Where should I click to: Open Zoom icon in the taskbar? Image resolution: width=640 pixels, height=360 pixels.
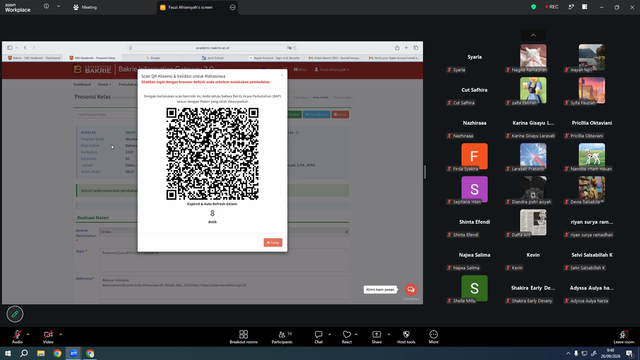pyautogui.click(x=73, y=353)
